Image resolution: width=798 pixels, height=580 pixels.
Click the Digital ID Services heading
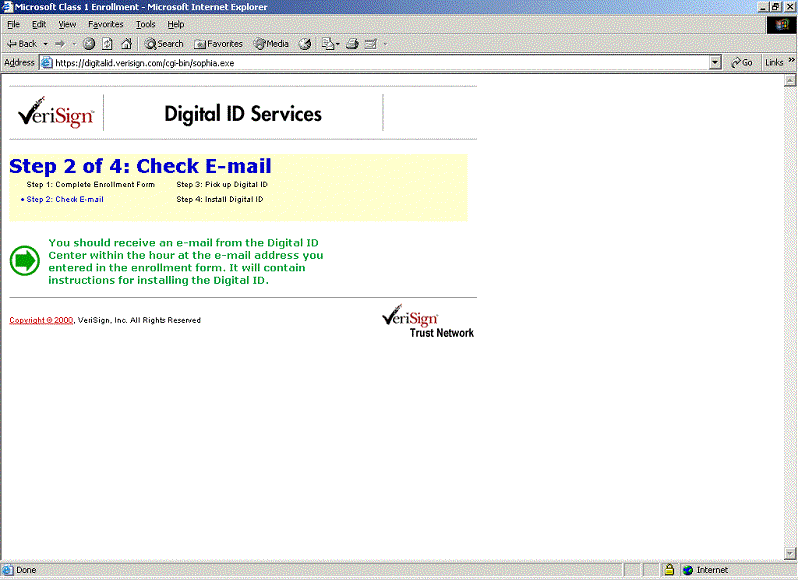[243, 114]
